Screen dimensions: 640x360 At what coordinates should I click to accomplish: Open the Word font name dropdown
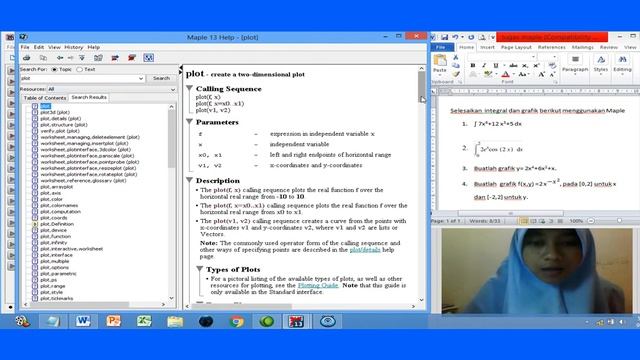pos(533,57)
